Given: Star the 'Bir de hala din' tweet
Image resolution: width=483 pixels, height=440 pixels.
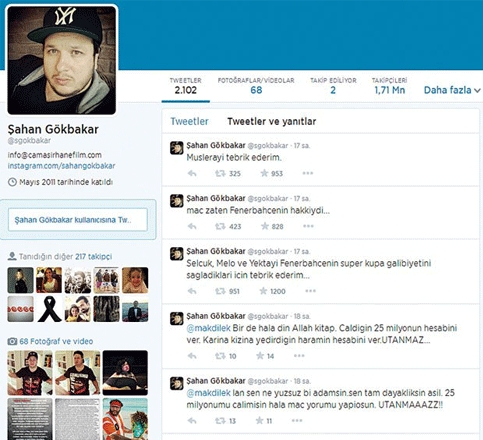Looking at the screenshot, I should click(260, 356).
